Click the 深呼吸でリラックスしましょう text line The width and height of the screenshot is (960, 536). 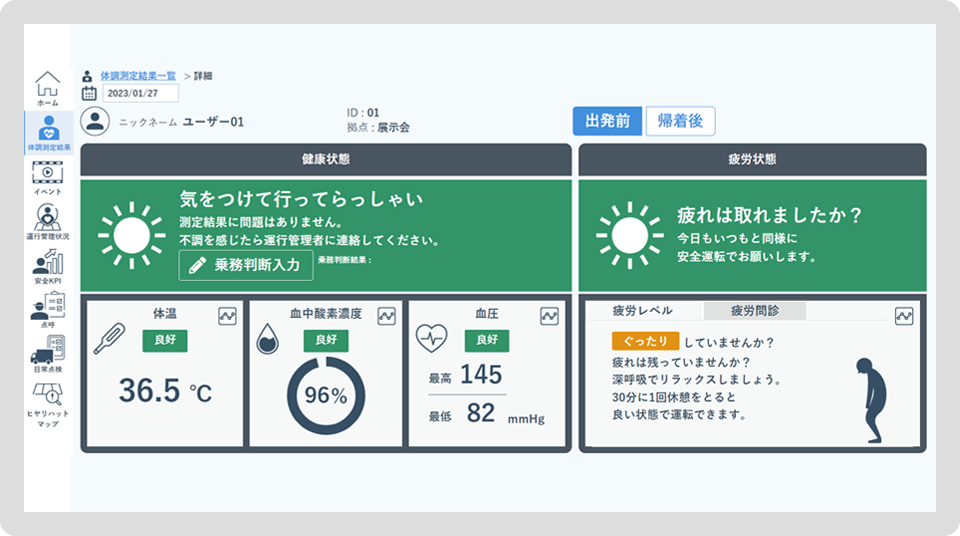point(697,380)
